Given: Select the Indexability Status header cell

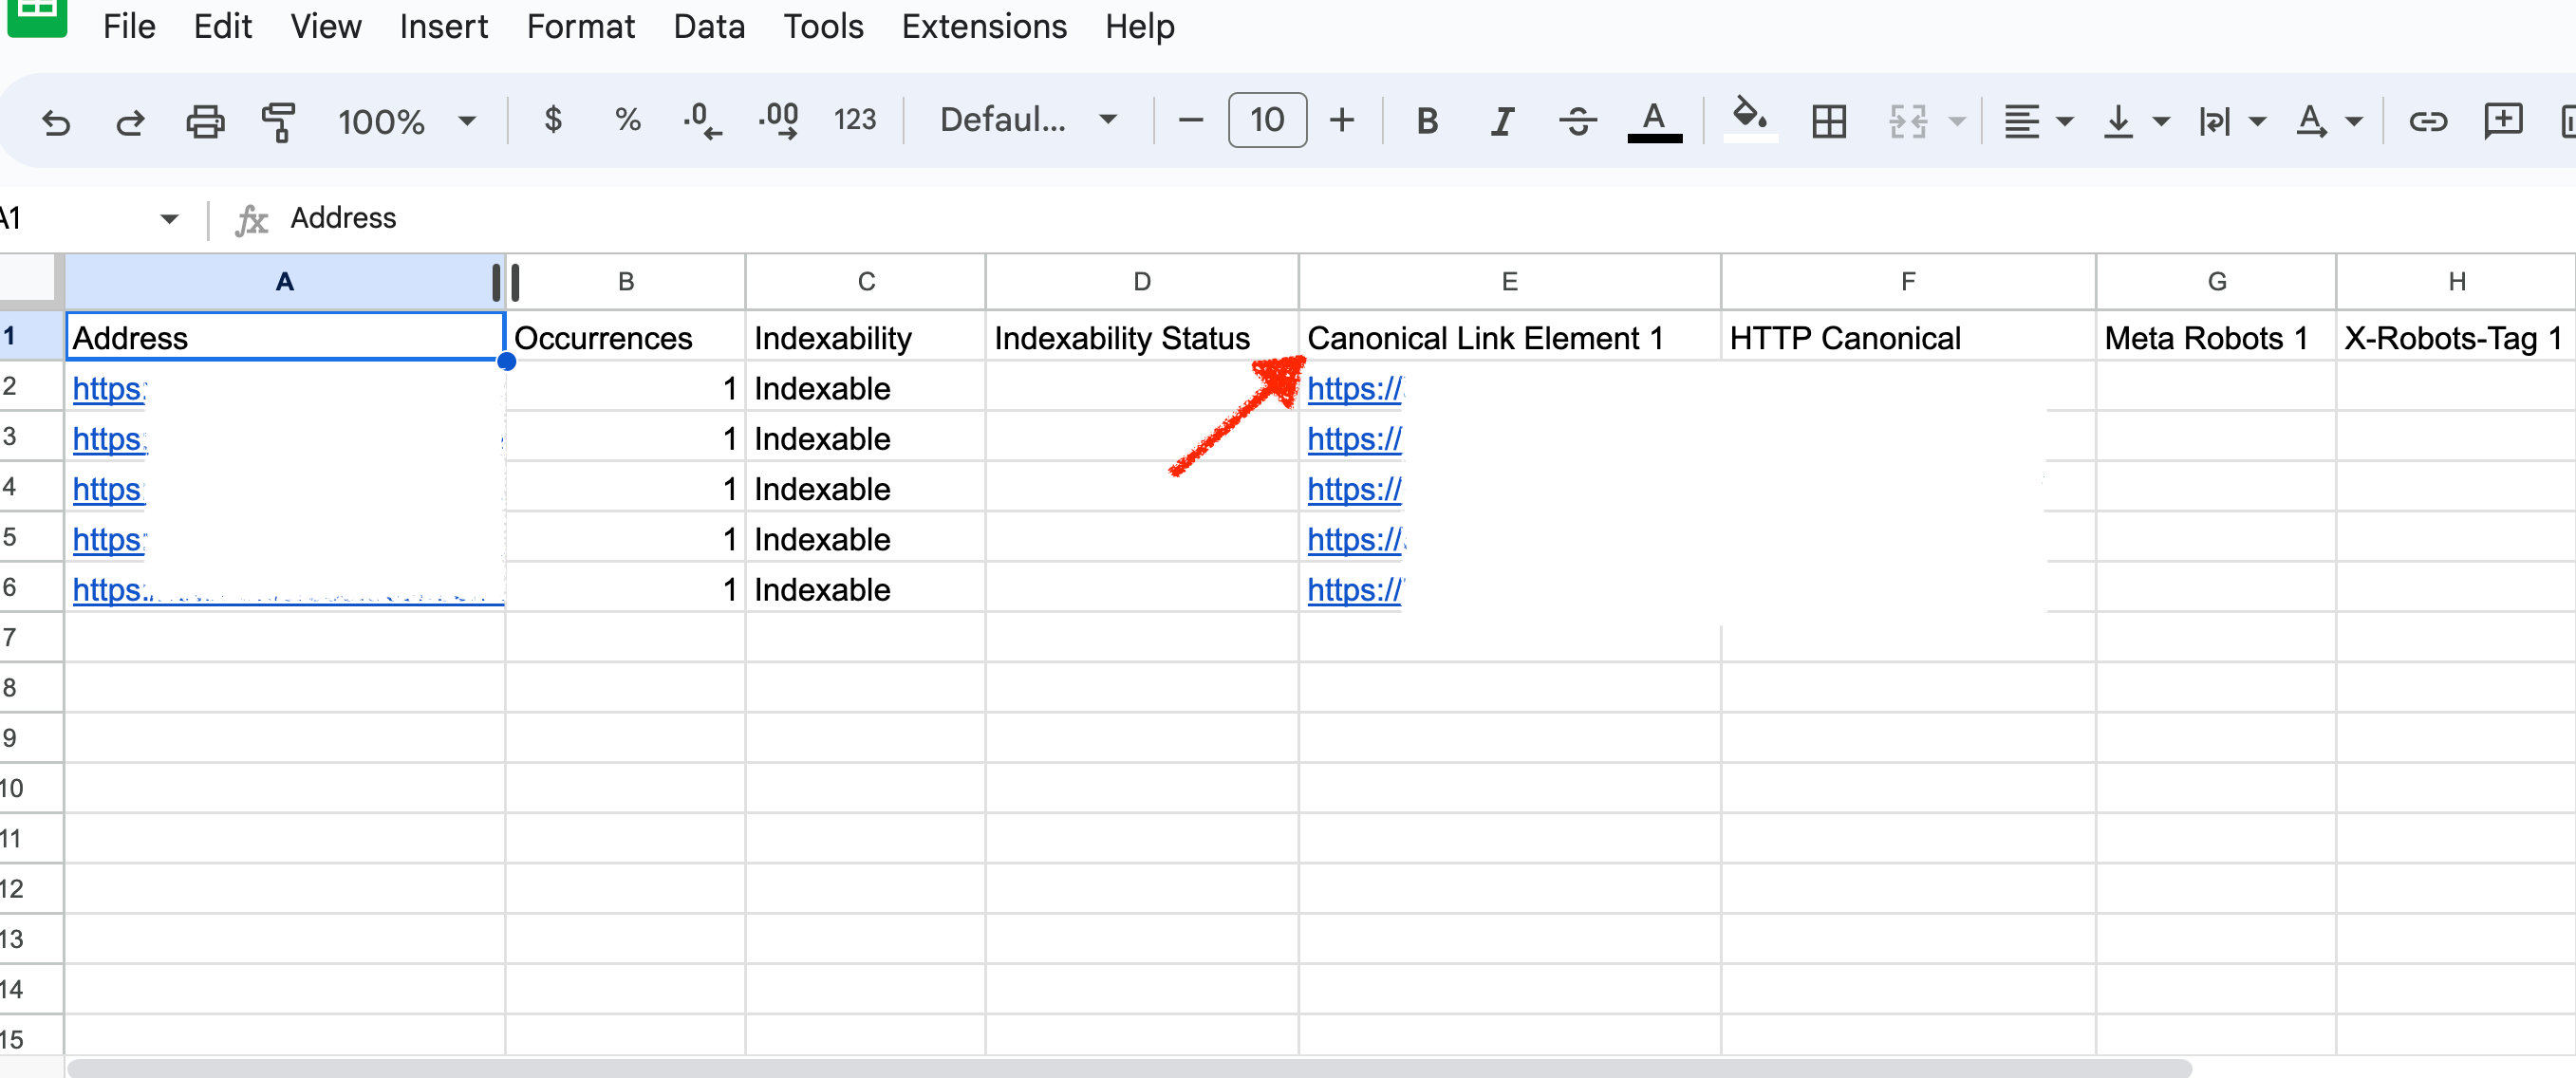Looking at the screenshot, I should [1142, 337].
